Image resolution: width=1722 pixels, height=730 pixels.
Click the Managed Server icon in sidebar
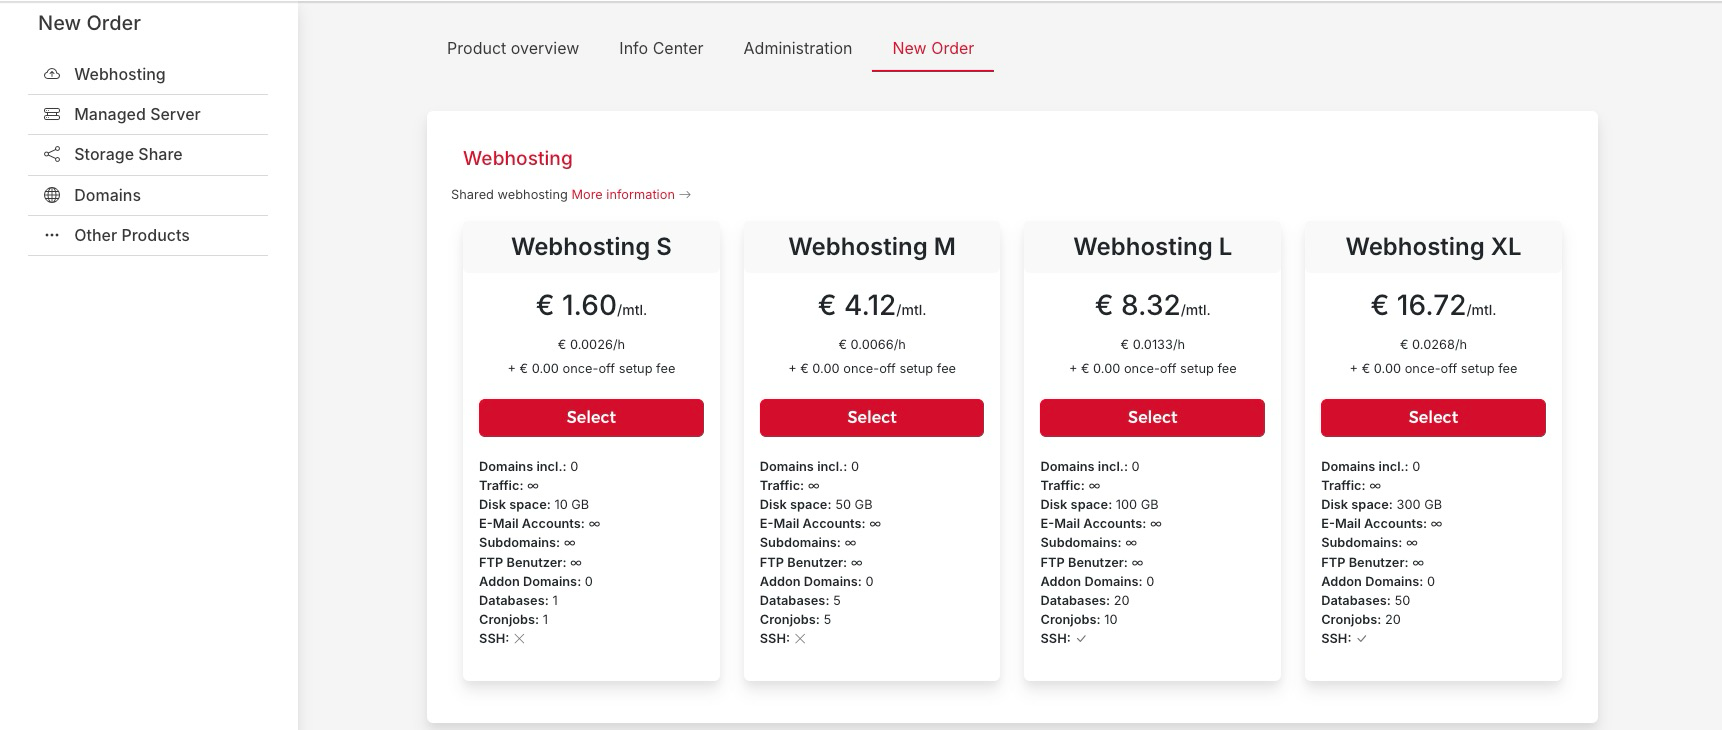(52, 114)
